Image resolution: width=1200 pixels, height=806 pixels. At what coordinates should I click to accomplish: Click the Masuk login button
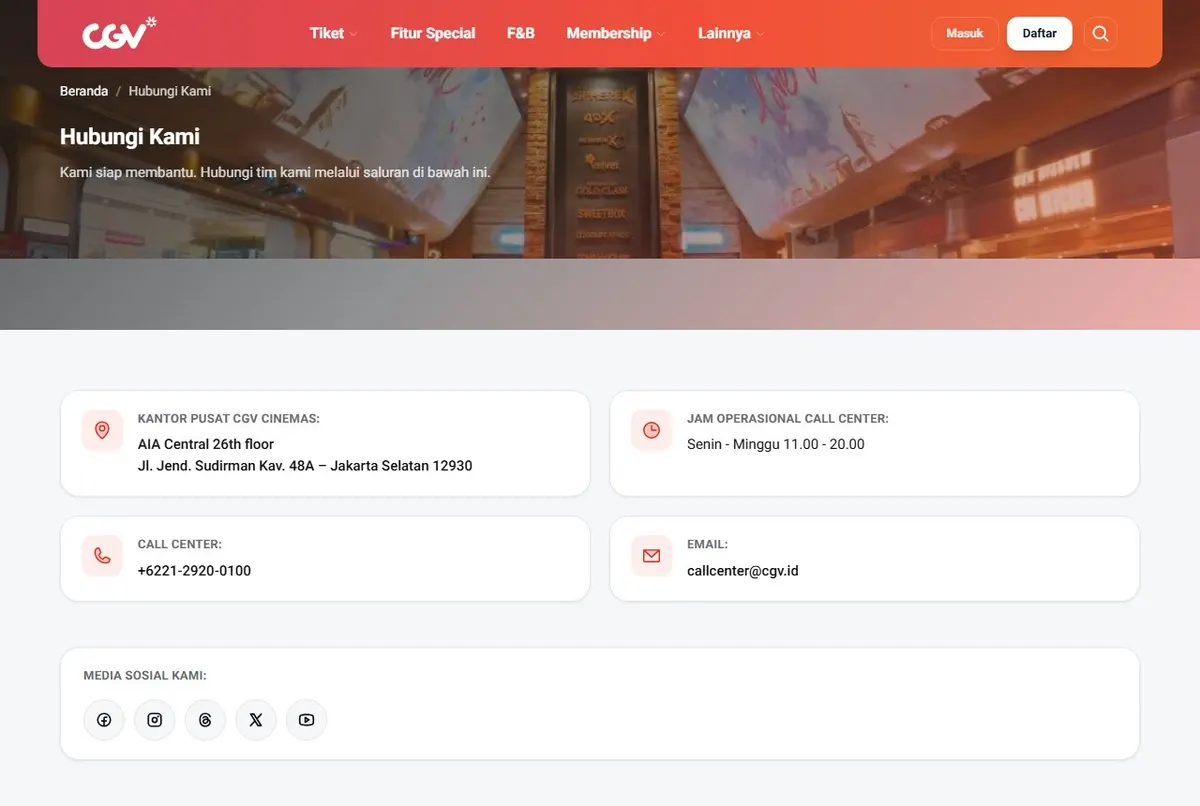(x=965, y=33)
